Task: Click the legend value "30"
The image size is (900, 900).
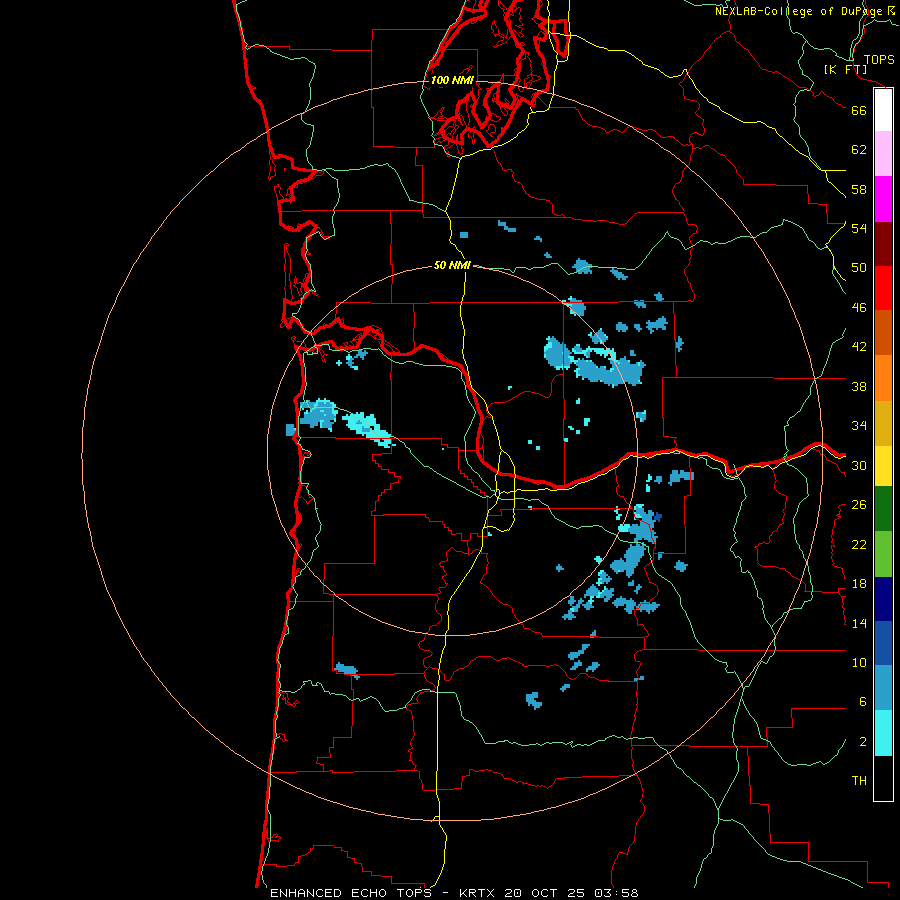Action: (859, 465)
